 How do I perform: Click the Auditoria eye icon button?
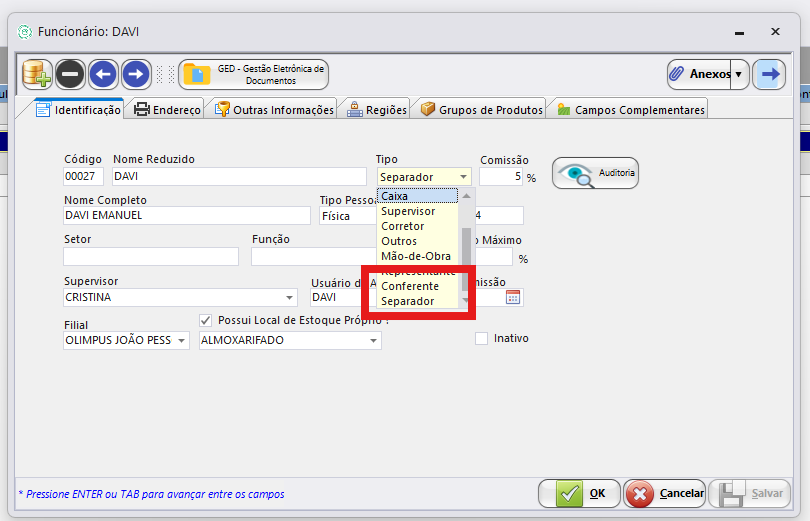[x=595, y=174]
